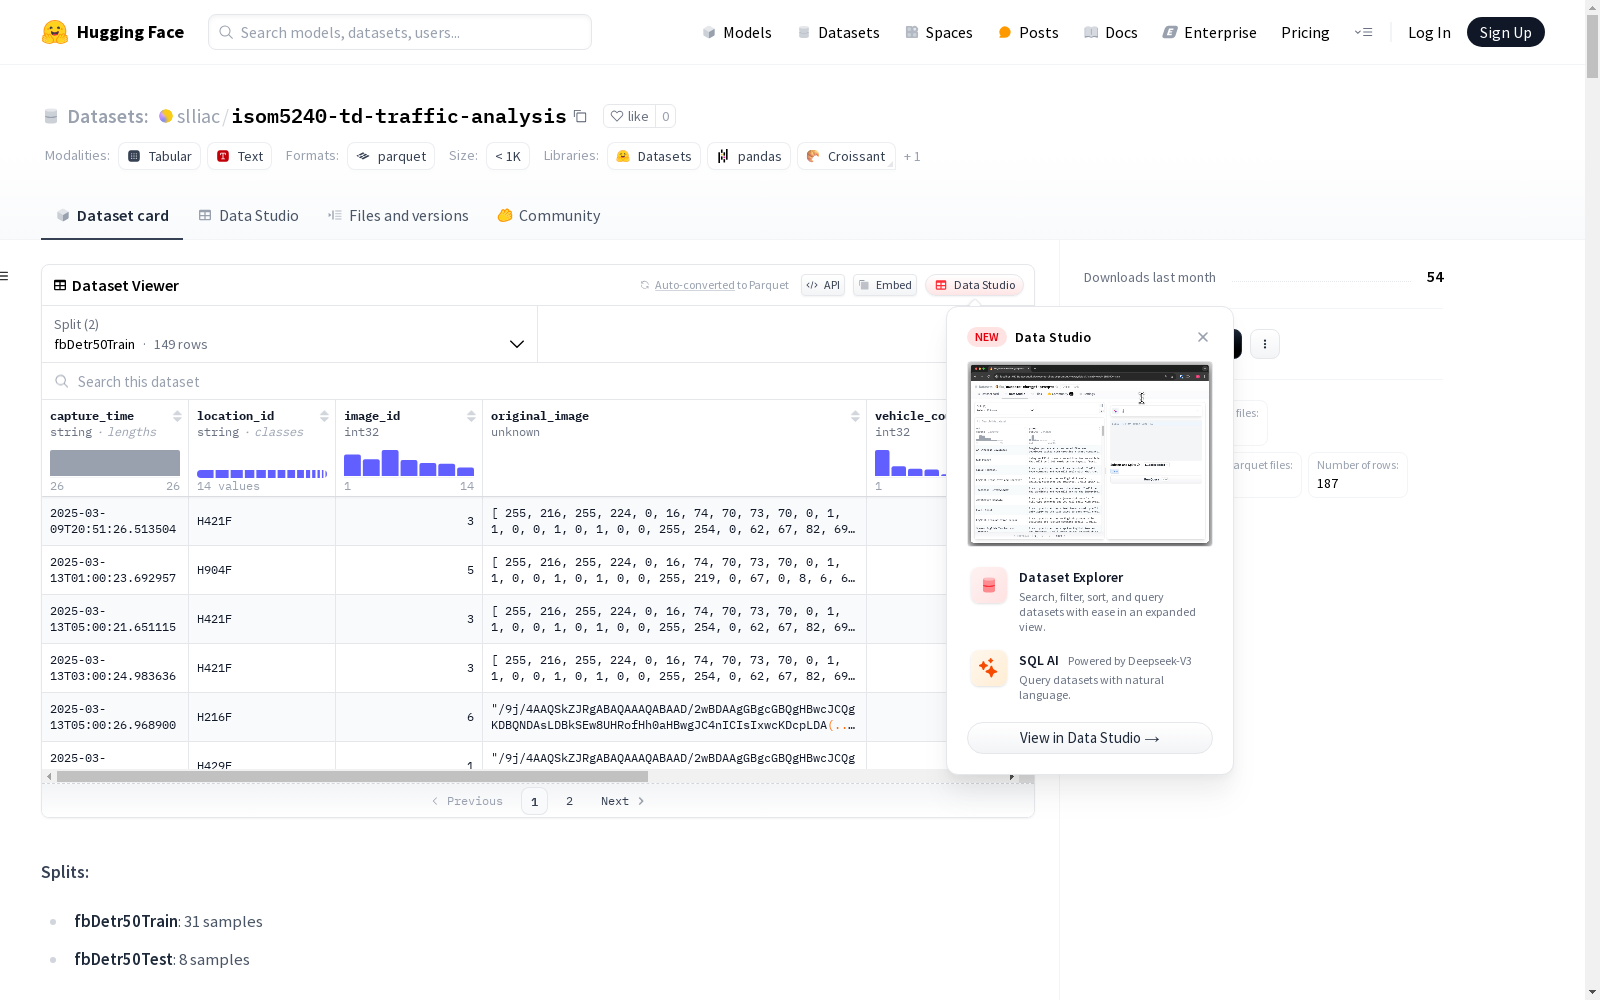Select the Dataset card tab

pyautogui.click(x=112, y=216)
